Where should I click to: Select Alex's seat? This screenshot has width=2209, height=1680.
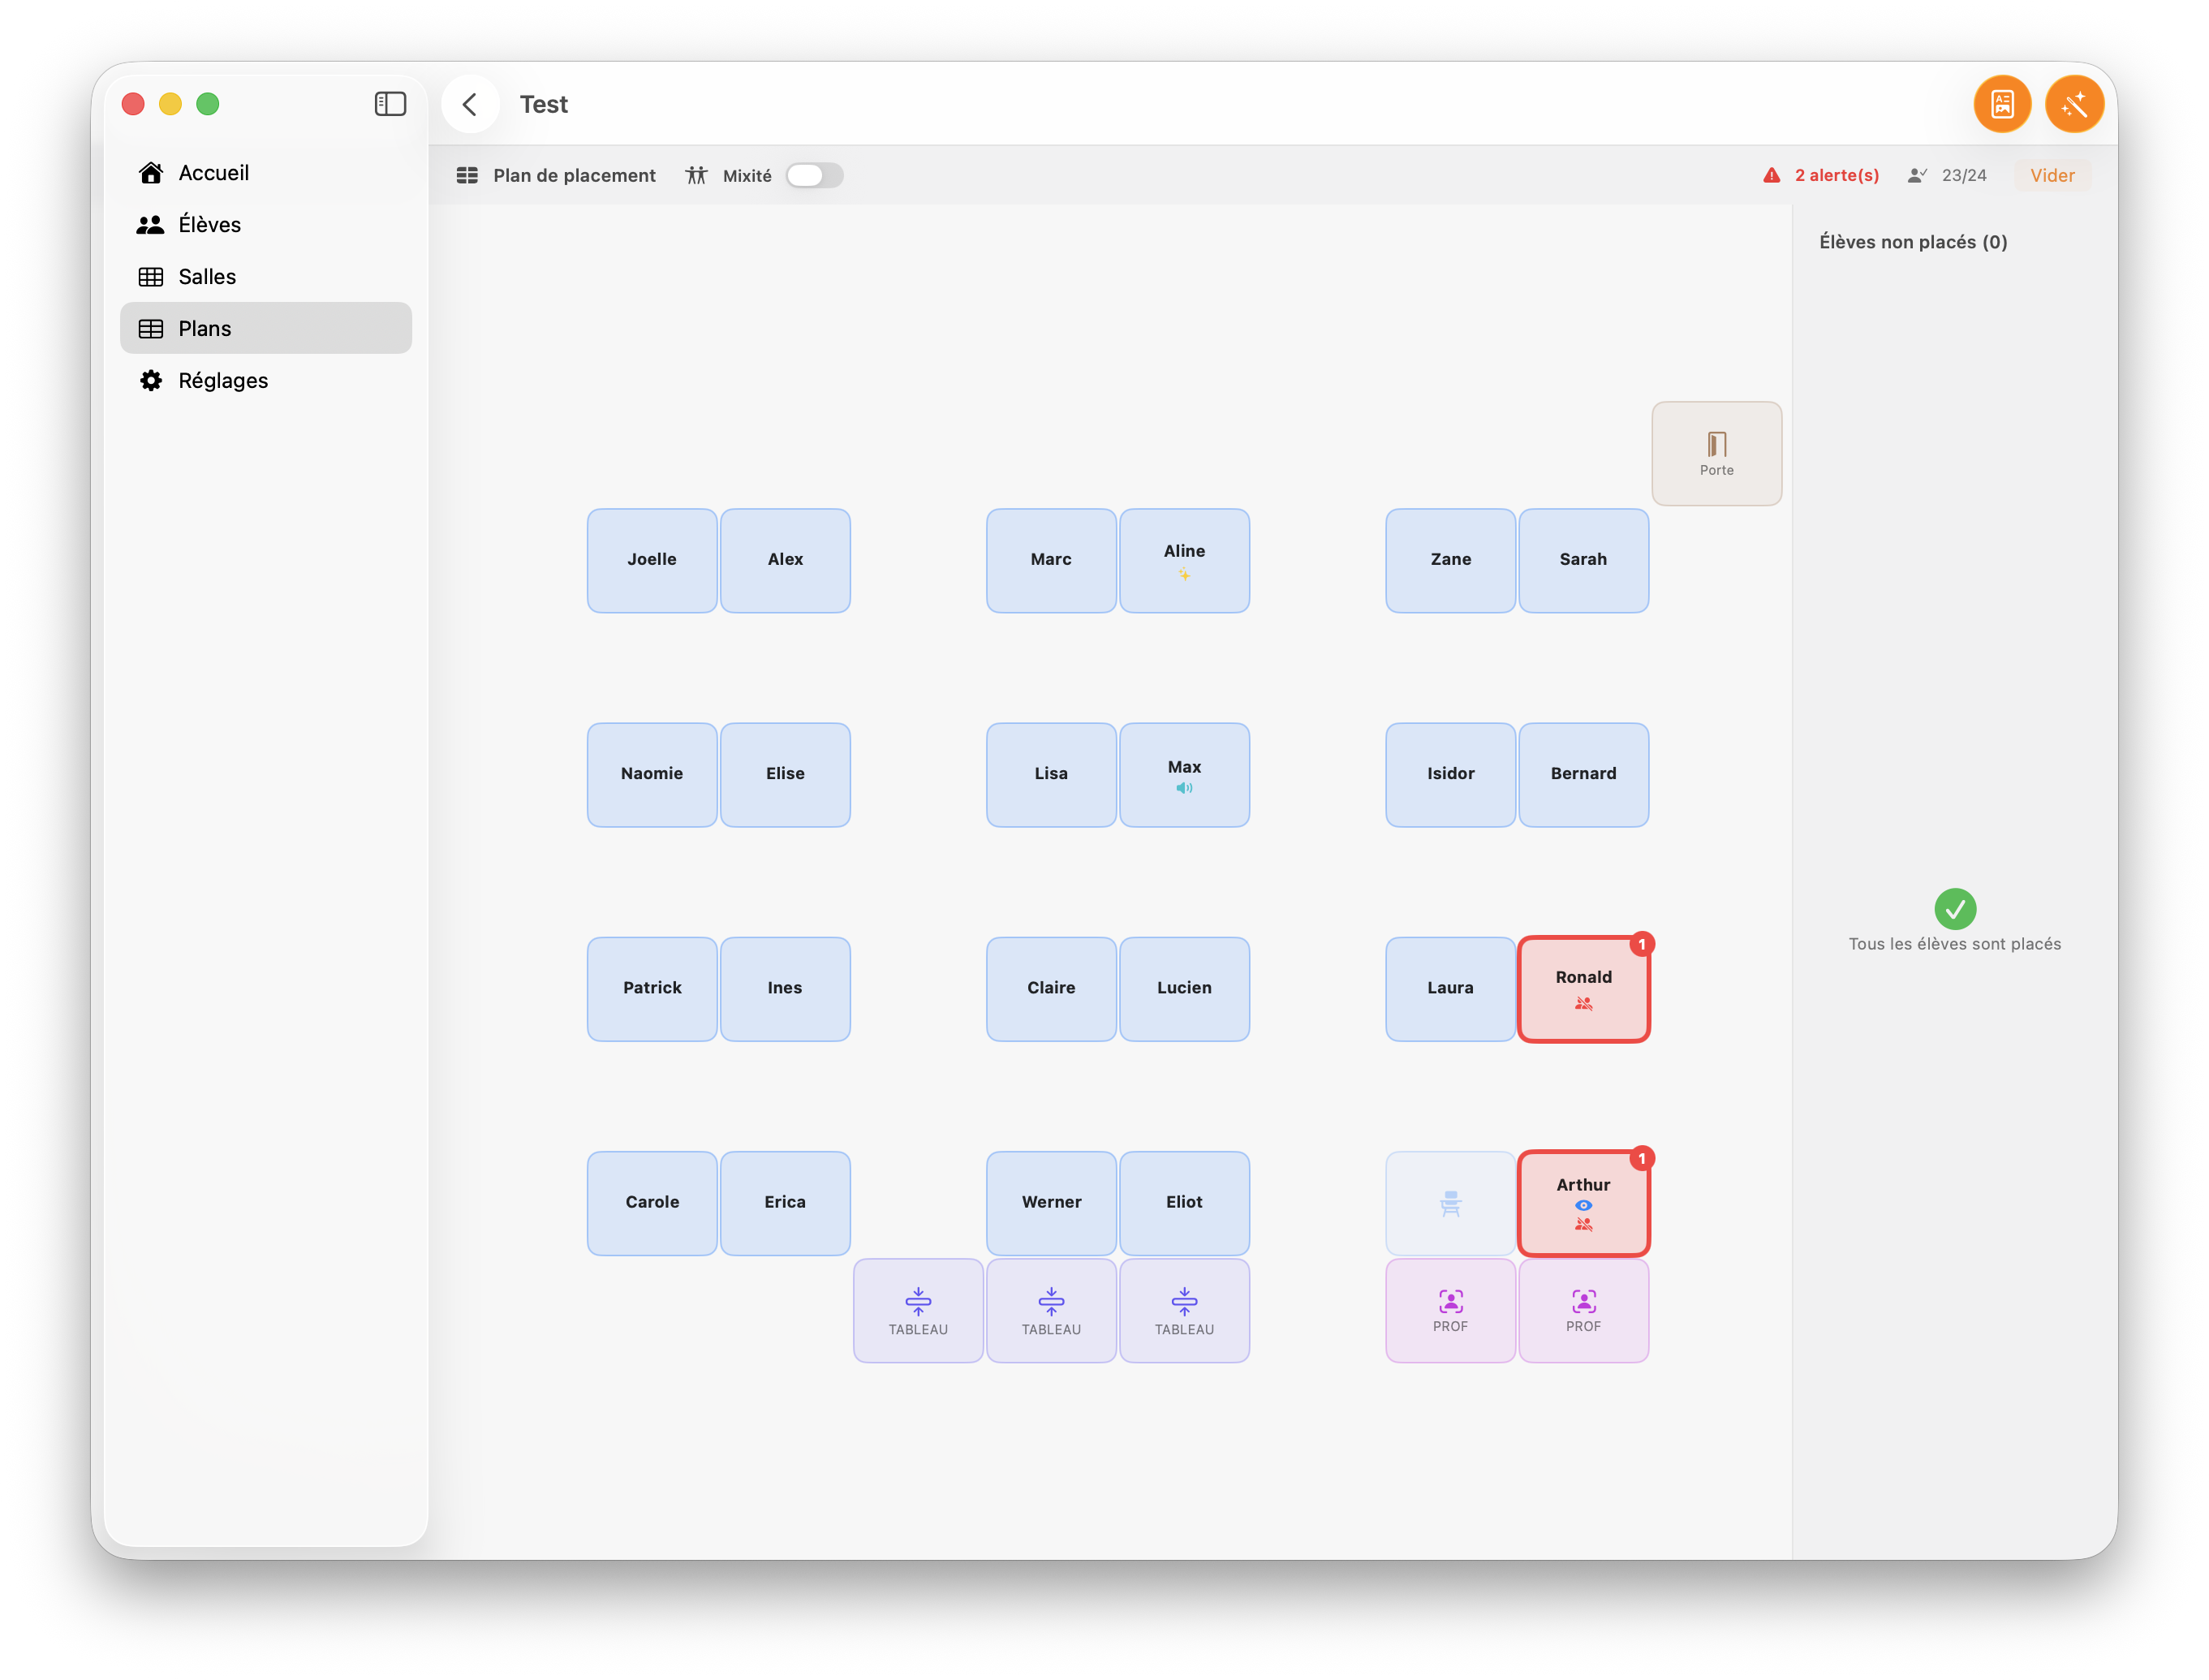pos(785,561)
